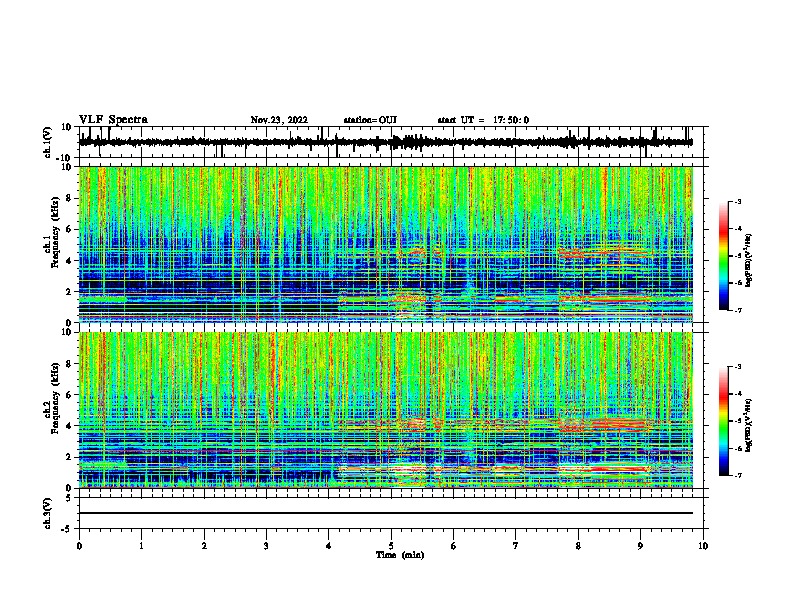
Task: Click the ch.2 spectrogram panel
Action: click(386, 410)
